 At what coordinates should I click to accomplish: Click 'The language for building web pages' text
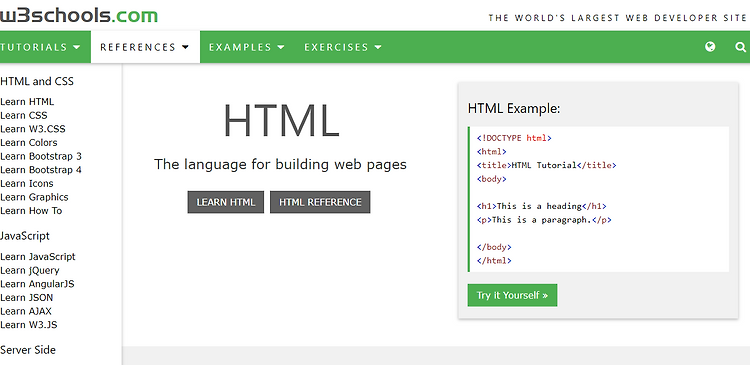[280, 165]
